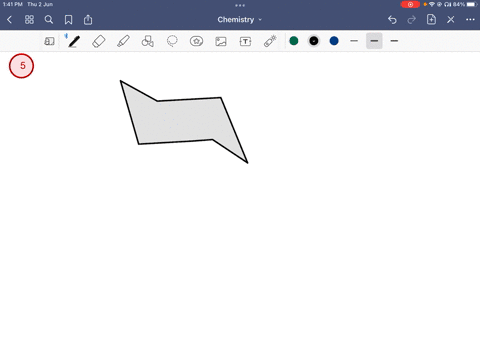The height and width of the screenshot is (360, 480).
Task: Select the Text box tool
Action: coord(245,41)
